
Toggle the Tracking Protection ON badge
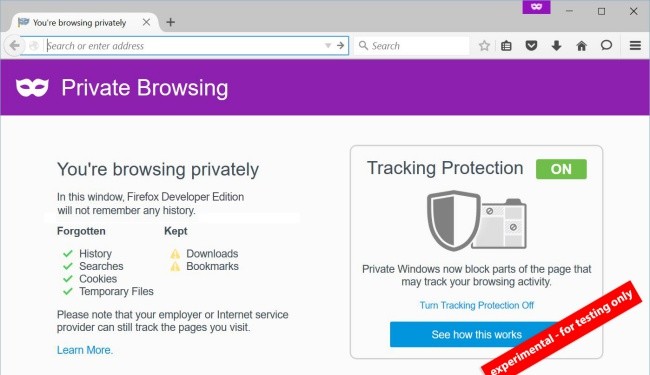pyautogui.click(x=561, y=169)
